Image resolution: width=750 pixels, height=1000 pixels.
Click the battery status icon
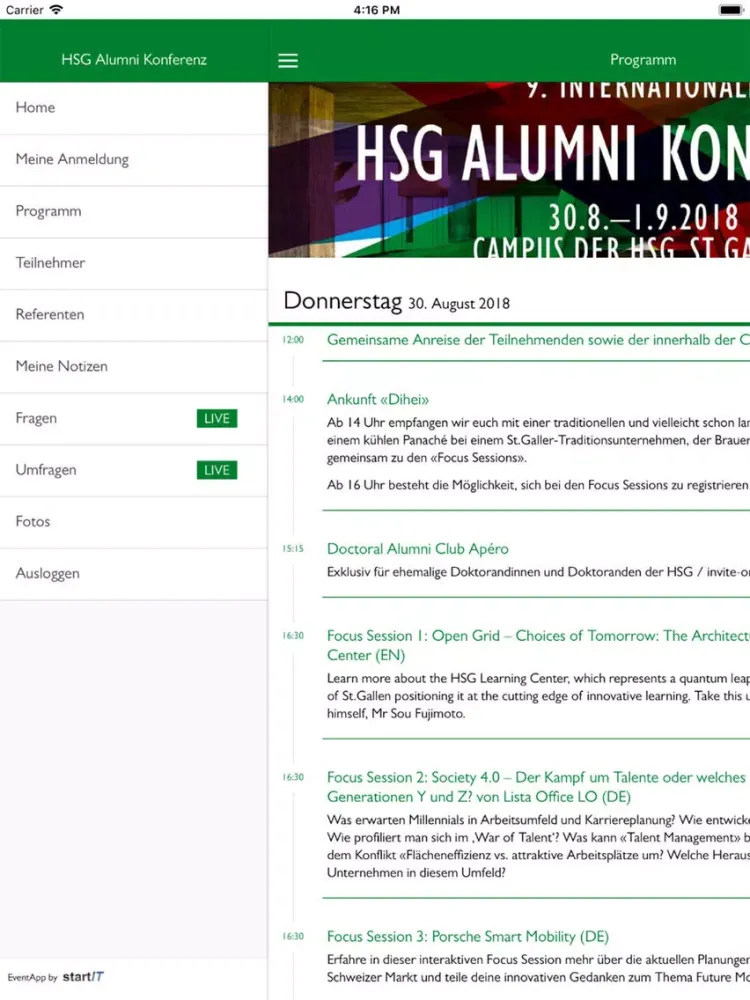[730, 10]
